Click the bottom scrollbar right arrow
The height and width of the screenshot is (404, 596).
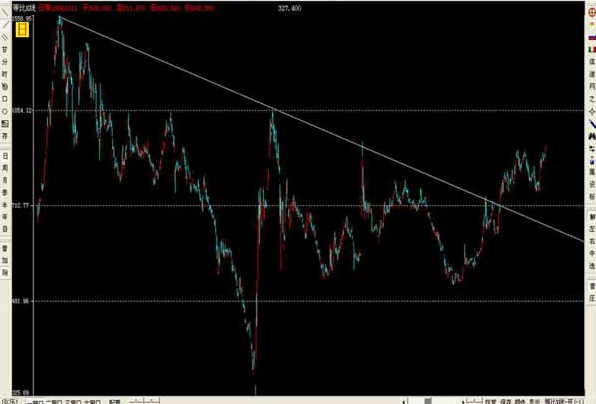pyautogui.click(x=463, y=401)
